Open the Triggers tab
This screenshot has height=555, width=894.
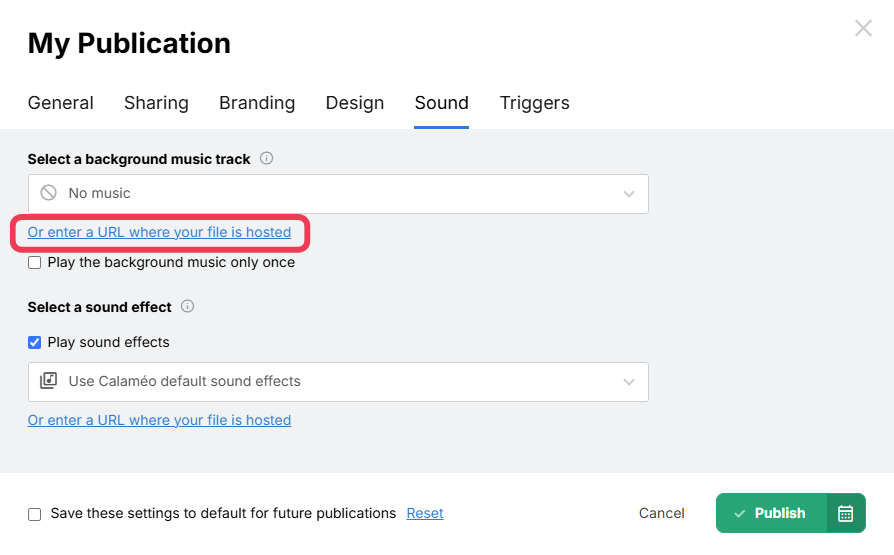(x=534, y=103)
